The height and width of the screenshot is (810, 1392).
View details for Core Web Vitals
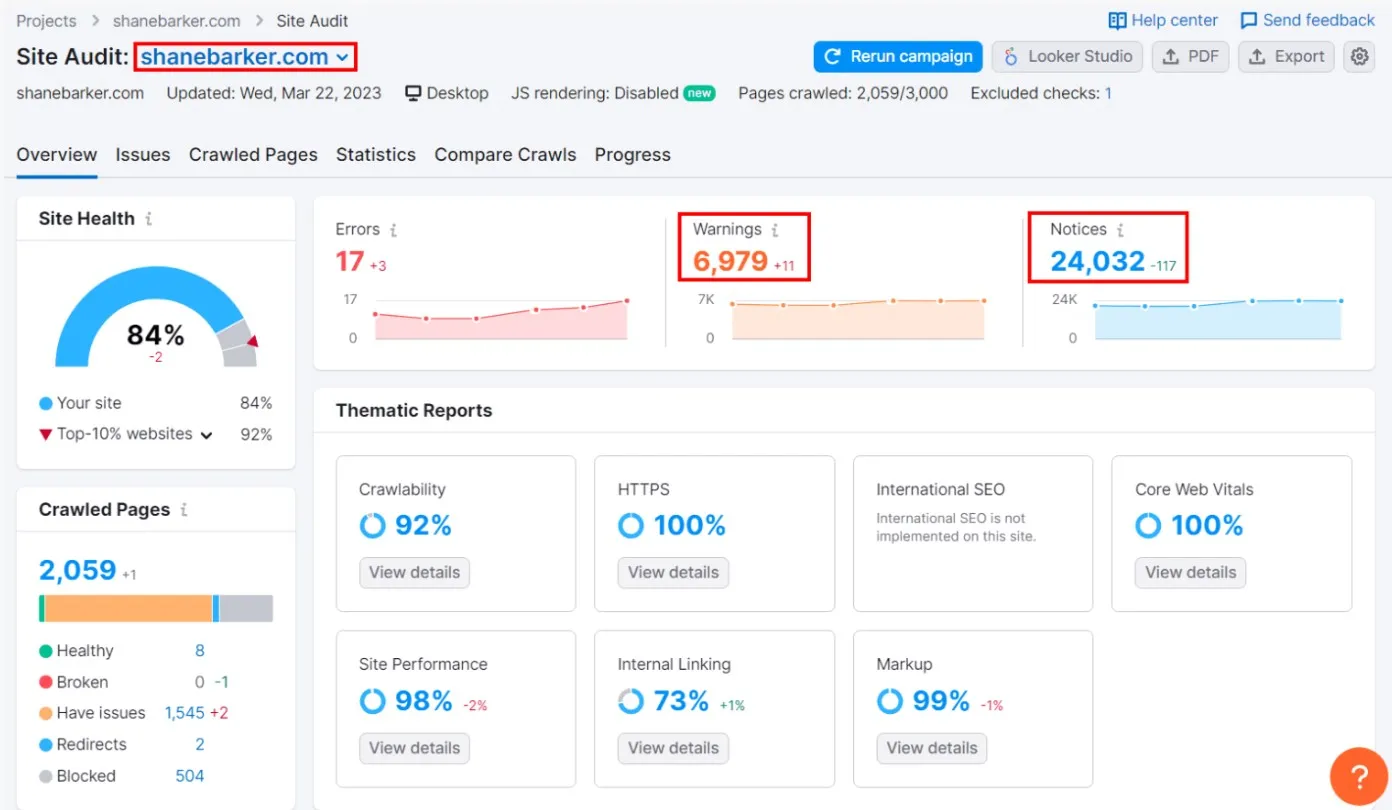(x=1190, y=572)
